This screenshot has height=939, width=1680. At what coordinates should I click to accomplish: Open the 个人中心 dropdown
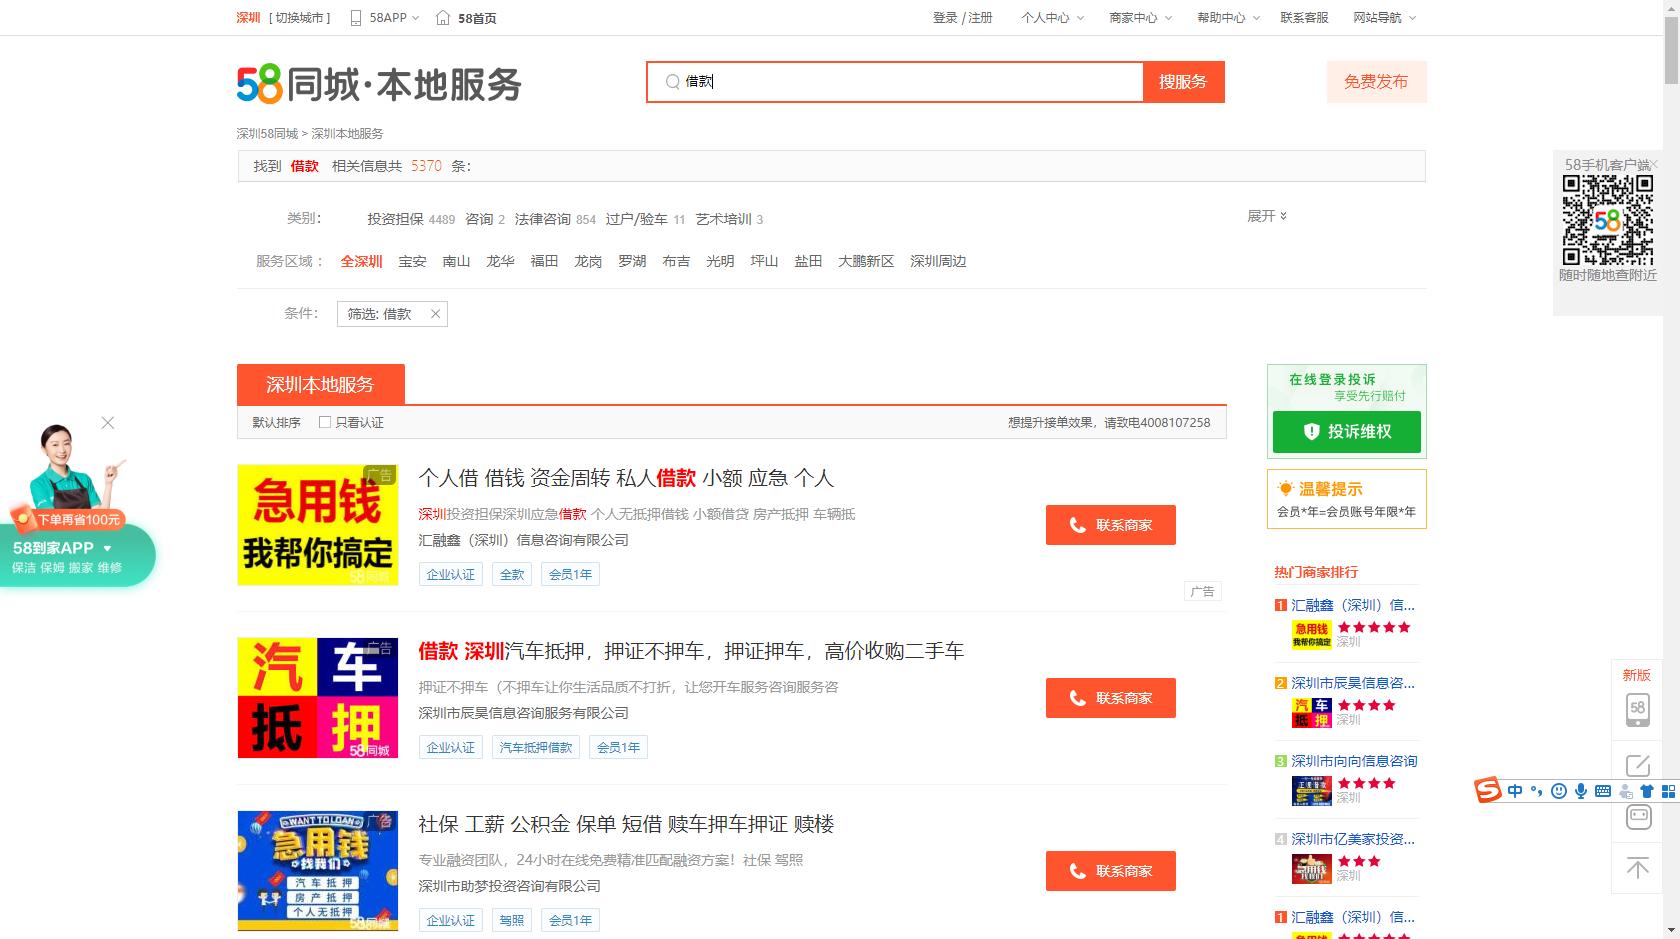(1046, 17)
